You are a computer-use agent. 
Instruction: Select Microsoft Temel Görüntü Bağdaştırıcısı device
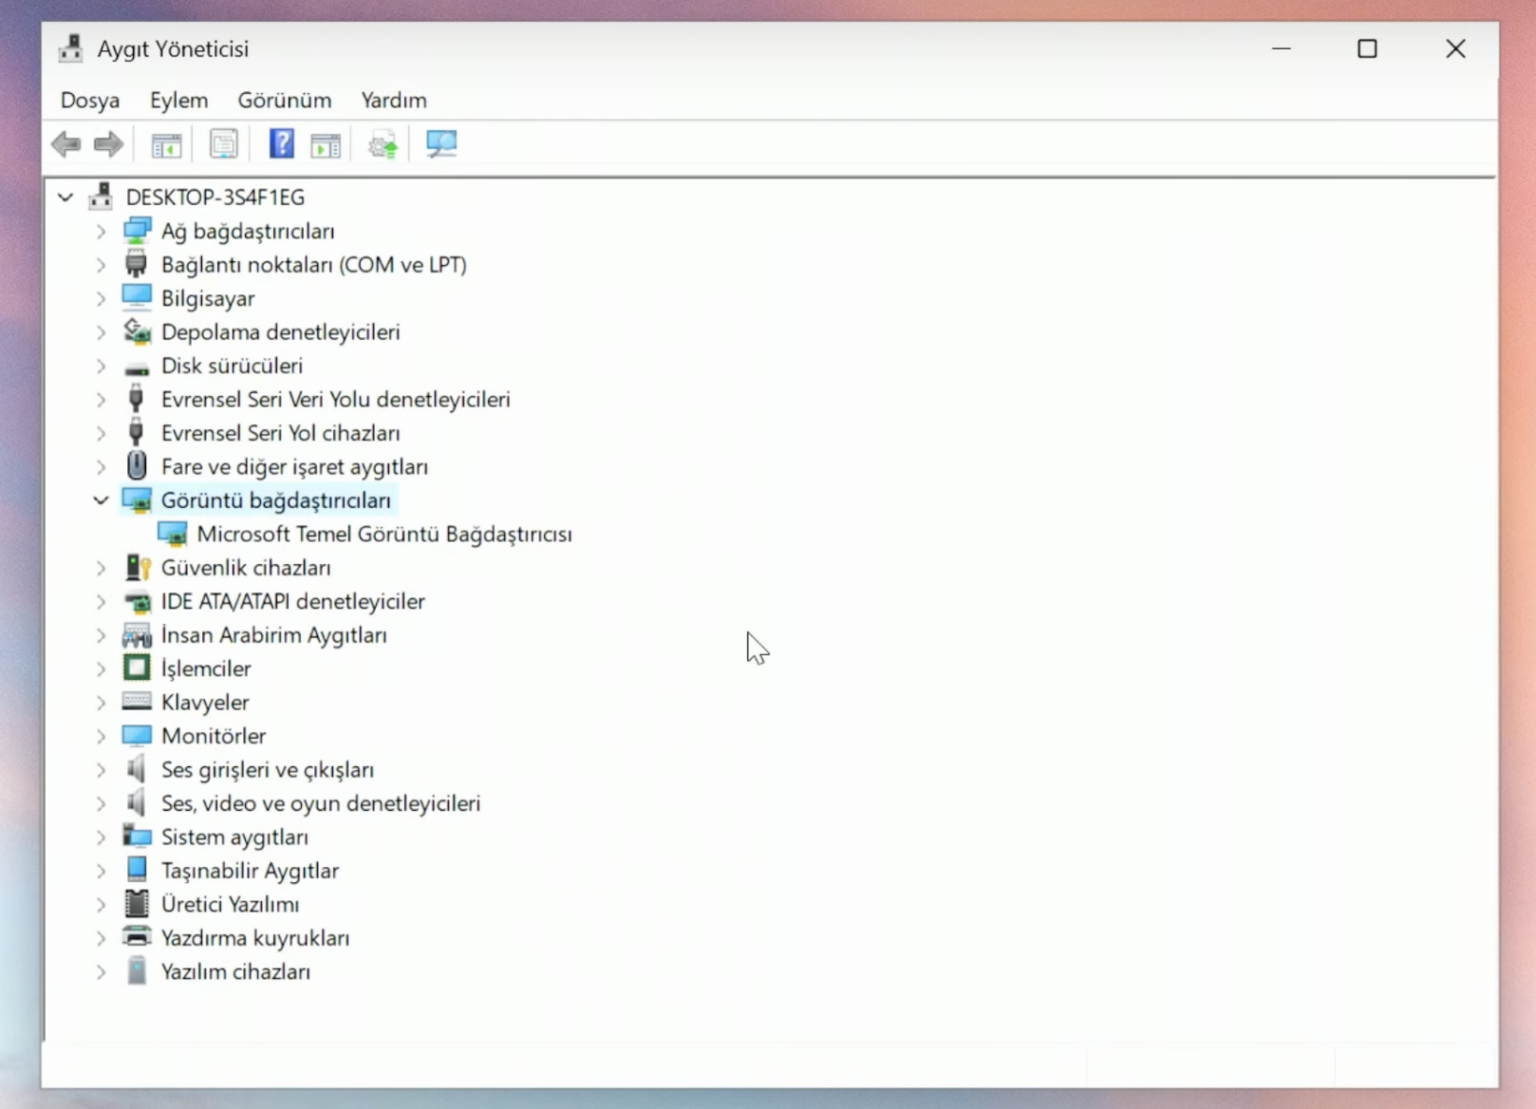[384, 534]
